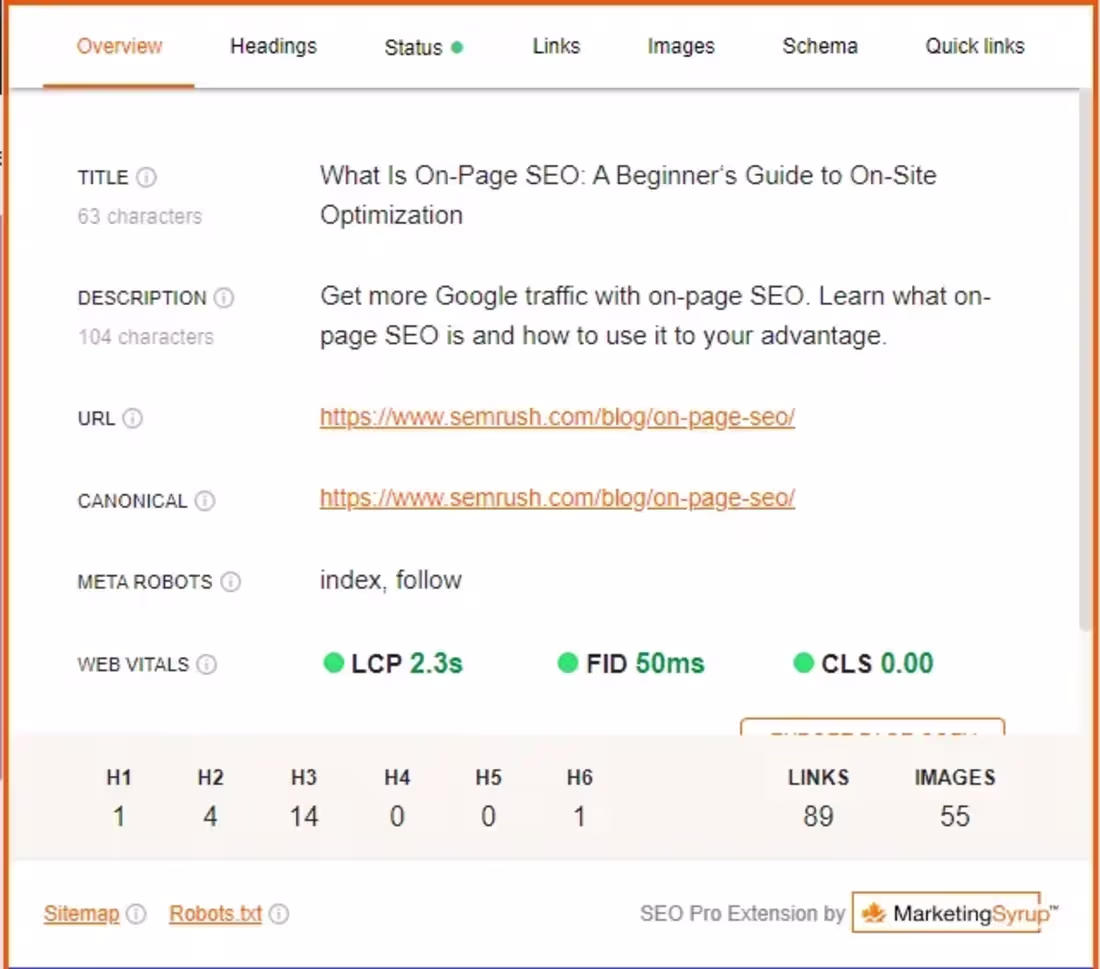The width and height of the screenshot is (1100, 969).
Task: Click the green LCP indicator dot
Action: point(334,662)
